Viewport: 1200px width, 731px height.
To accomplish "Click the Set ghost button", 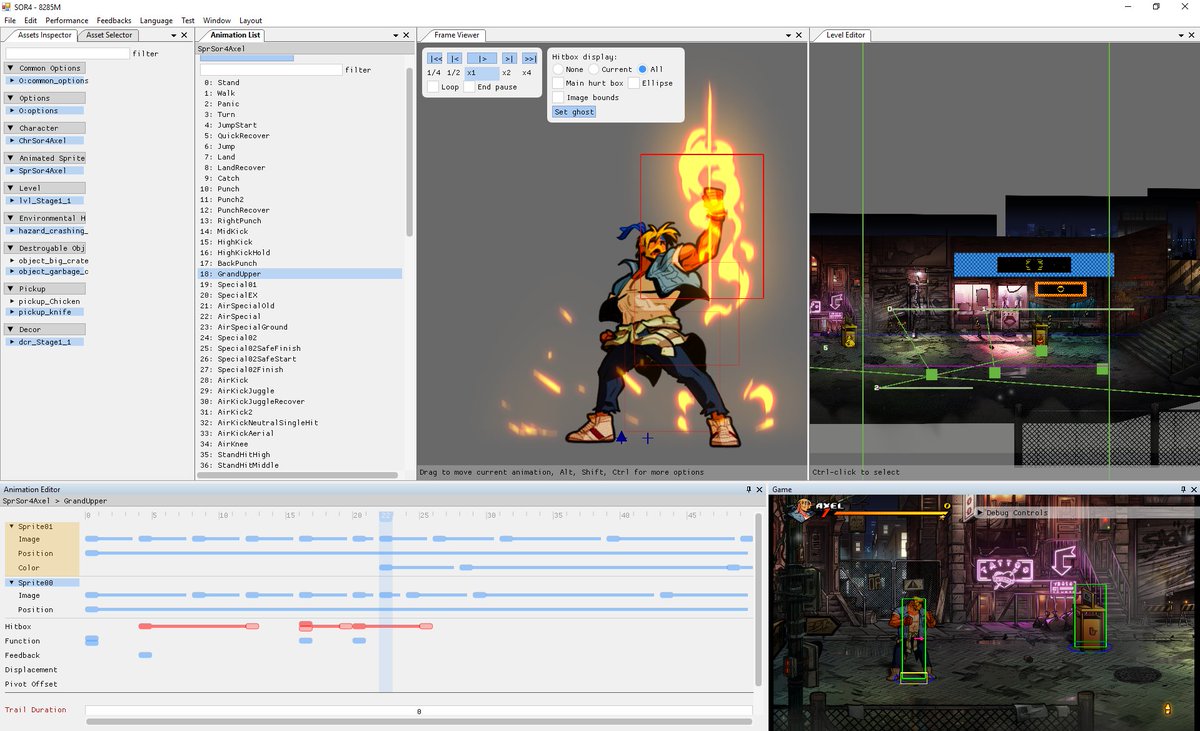I will click(x=574, y=112).
